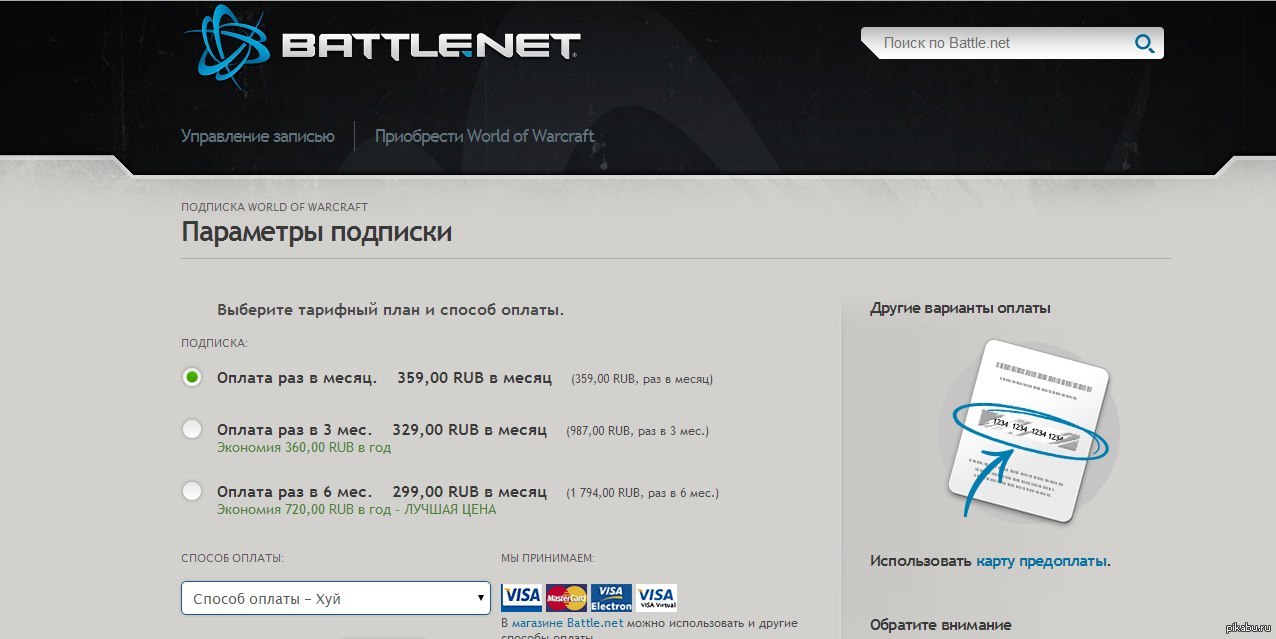1276x639 pixels.
Task: Click the search magnifier icon
Action: coord(1144,43)
